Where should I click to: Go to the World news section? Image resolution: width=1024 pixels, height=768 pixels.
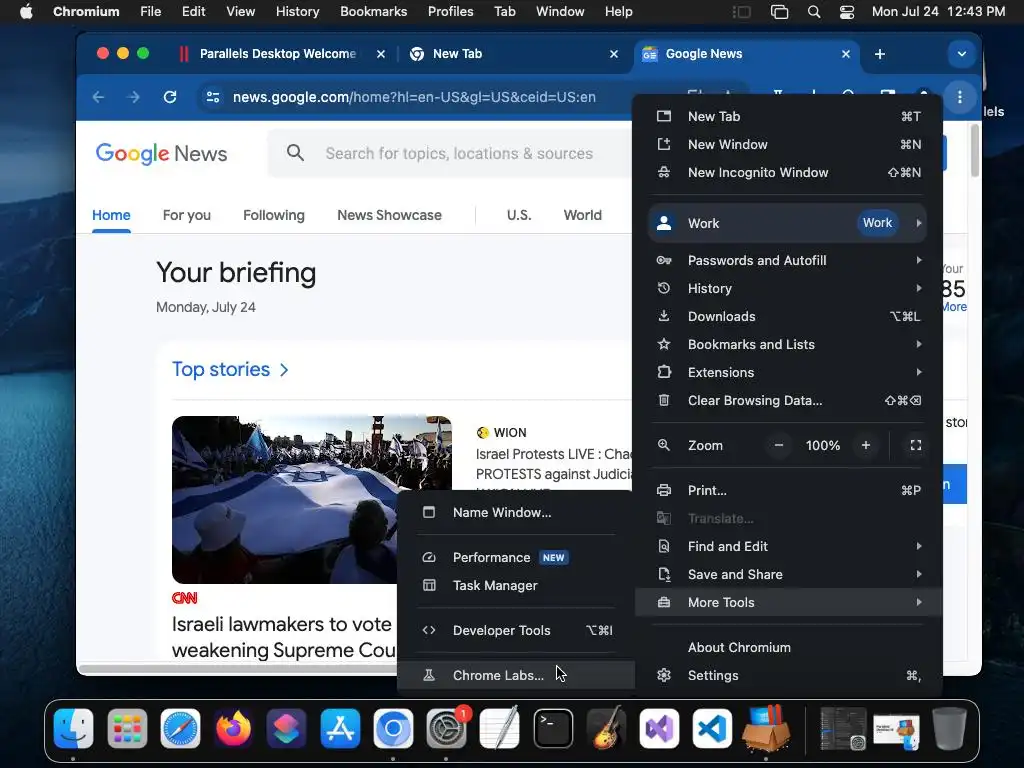click(583, 216)
